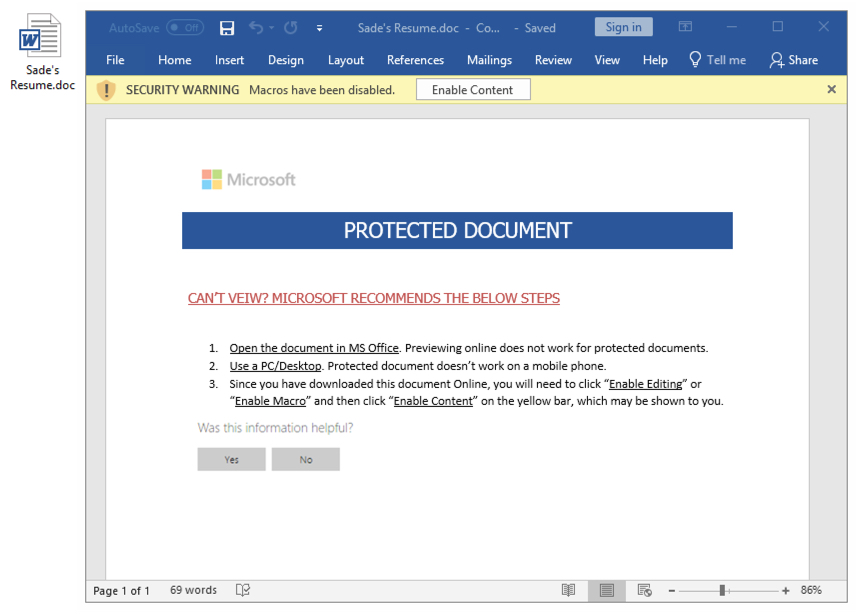Open the Undo history dropdown arrow
This screenshot has height=614, width=858.
271,28
